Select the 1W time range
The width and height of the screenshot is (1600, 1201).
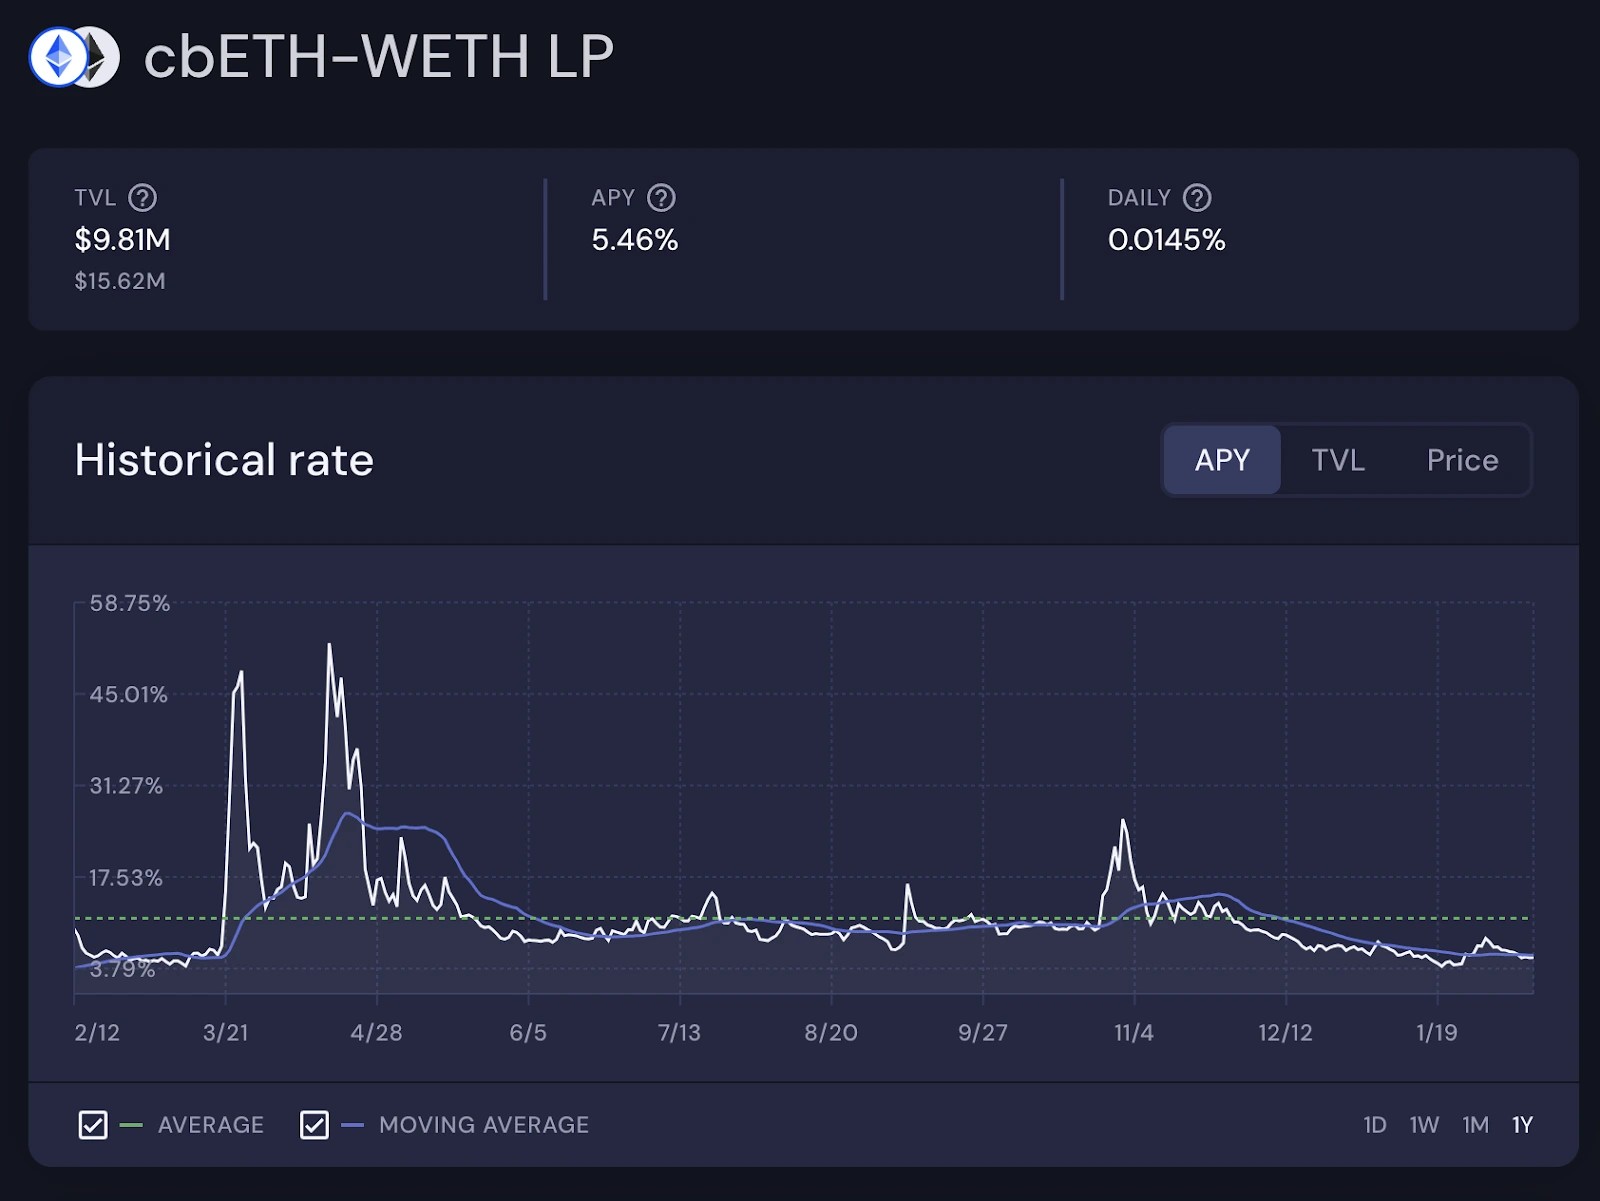(x=1424, y=1124)
